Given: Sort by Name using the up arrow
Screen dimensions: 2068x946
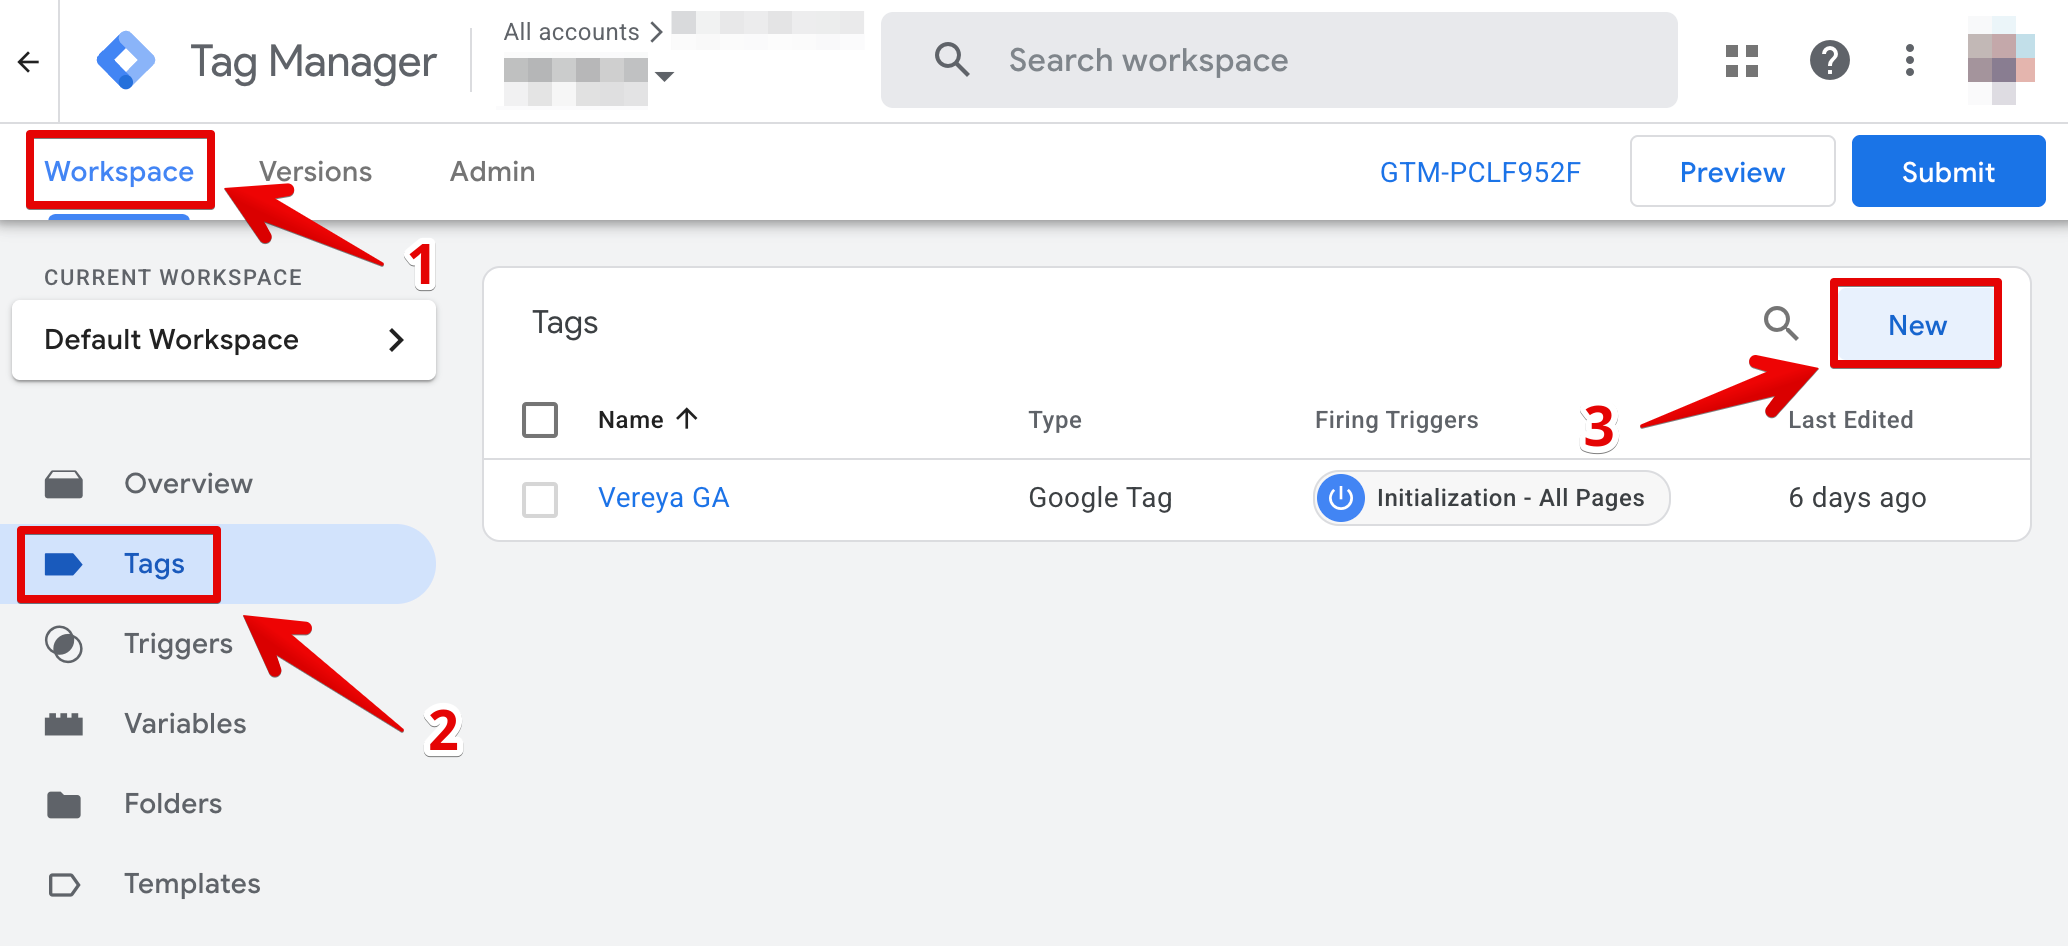Looking at the screenshot, I should click(687, 418).
